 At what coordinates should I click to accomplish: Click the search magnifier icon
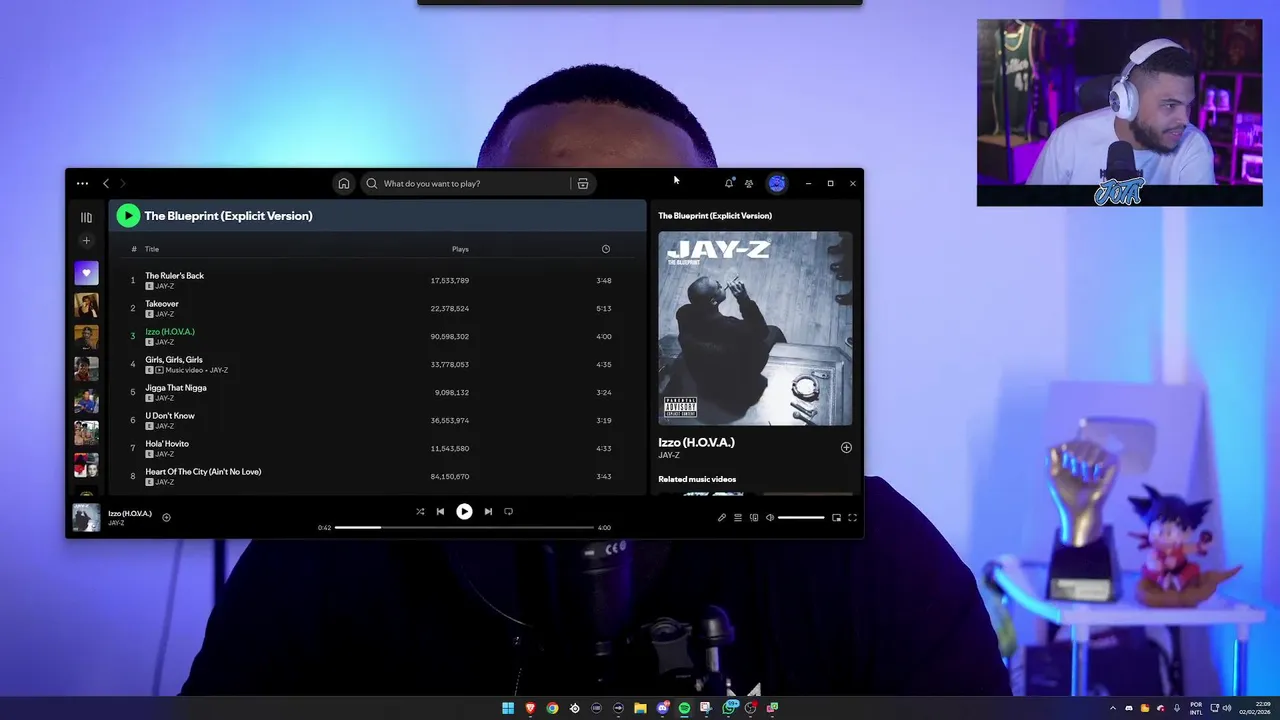pyautogui.click(x=372, y=184)
